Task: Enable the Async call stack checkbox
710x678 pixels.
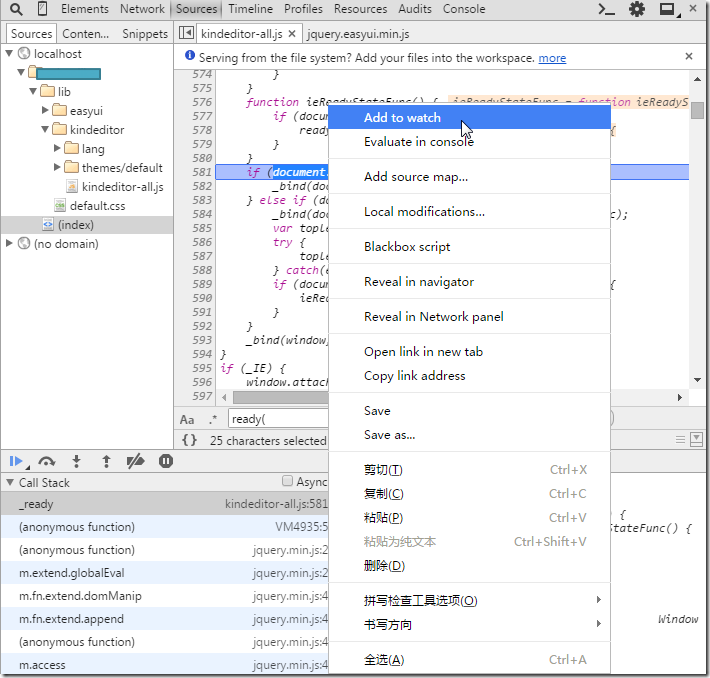Action: pos(287,481)
